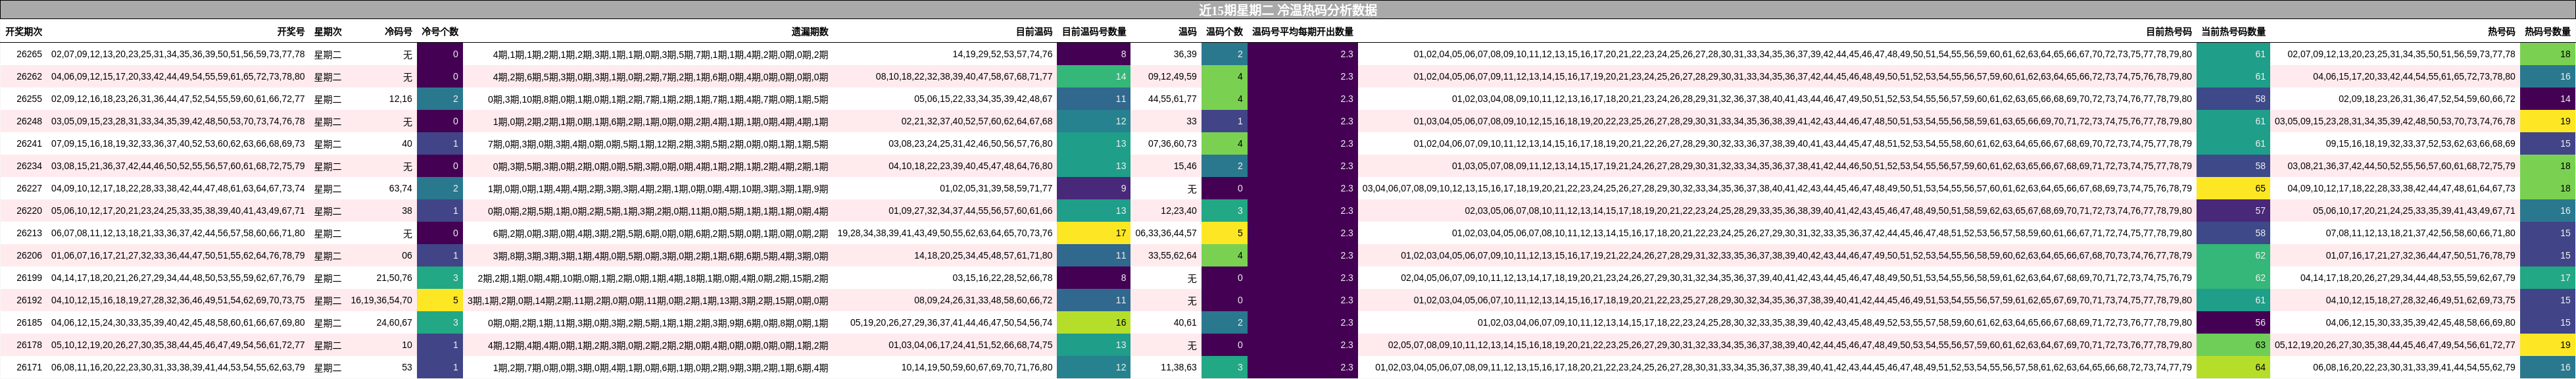This screenshot has height=379, width=2576.
Task: Click average 2.3 cell in row 26171
Action: (x=1303, y=367)
